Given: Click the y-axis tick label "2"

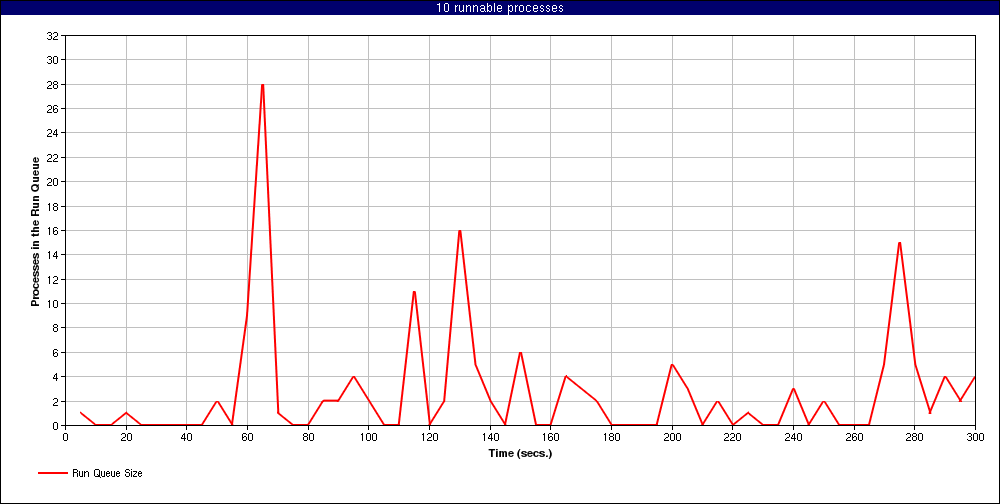Looking at the screenshot, I should pos(55,401).
